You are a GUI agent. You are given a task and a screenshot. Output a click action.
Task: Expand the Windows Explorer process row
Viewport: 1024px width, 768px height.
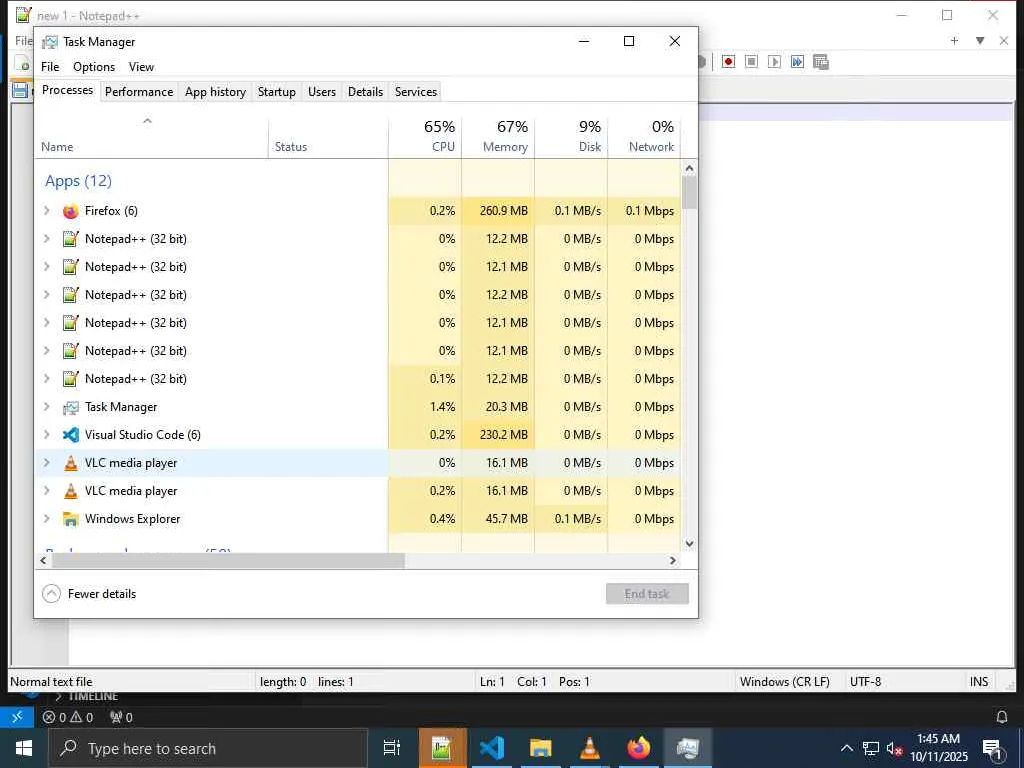click(46, 519)
